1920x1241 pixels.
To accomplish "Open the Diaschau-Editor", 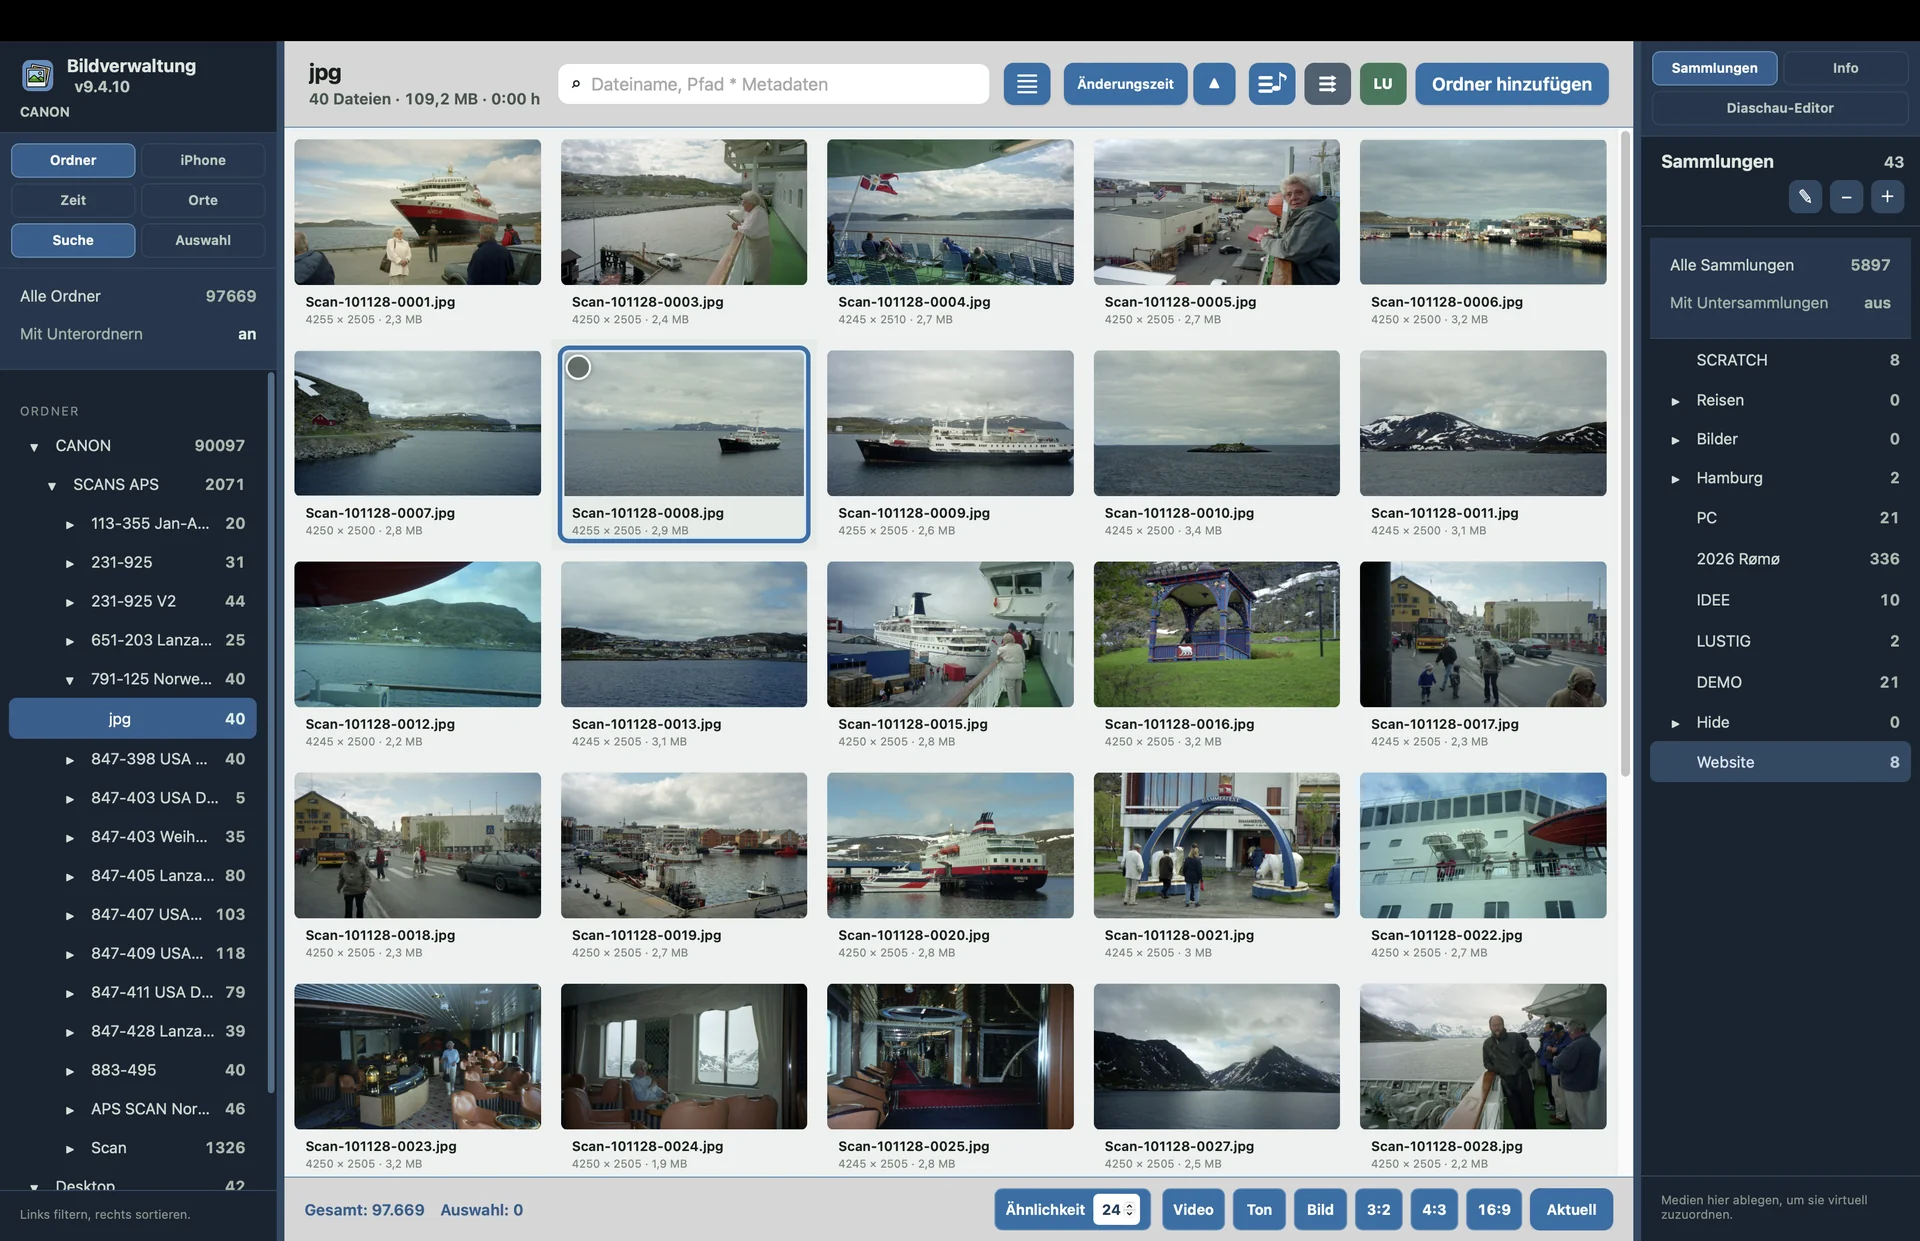I will click(x=1780, y=108).
